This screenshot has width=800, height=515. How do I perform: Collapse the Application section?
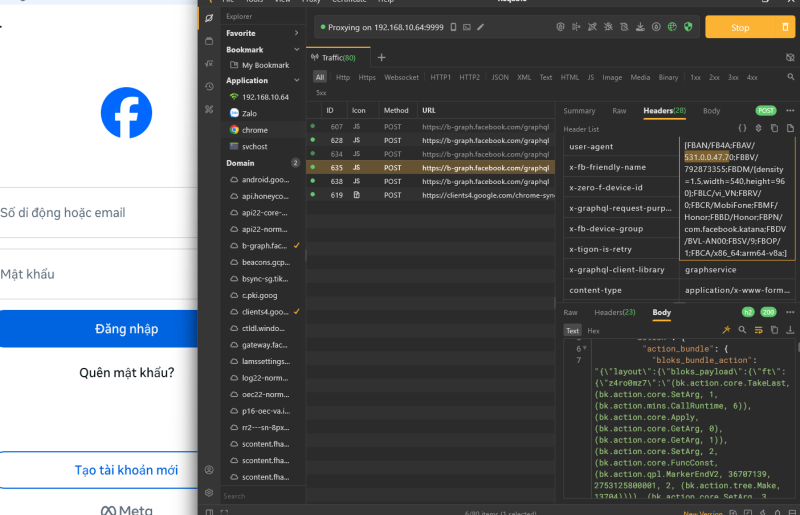point(297,80)
